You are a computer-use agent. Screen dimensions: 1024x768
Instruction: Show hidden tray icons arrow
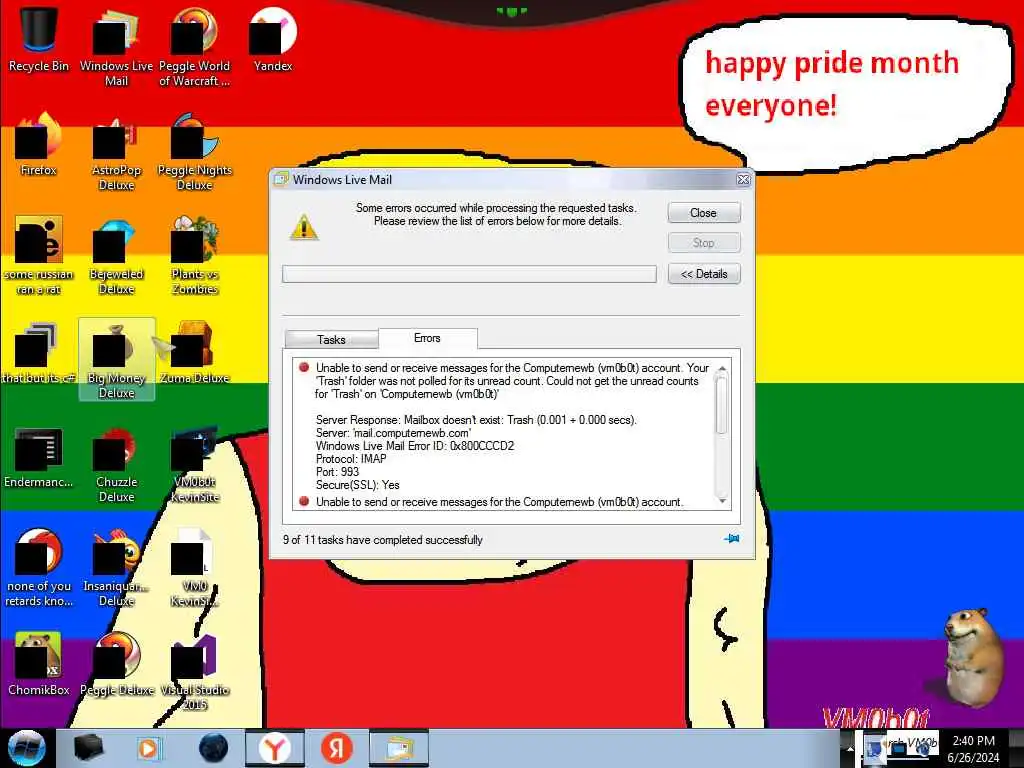pyautogui.click(x=850, y=749)
